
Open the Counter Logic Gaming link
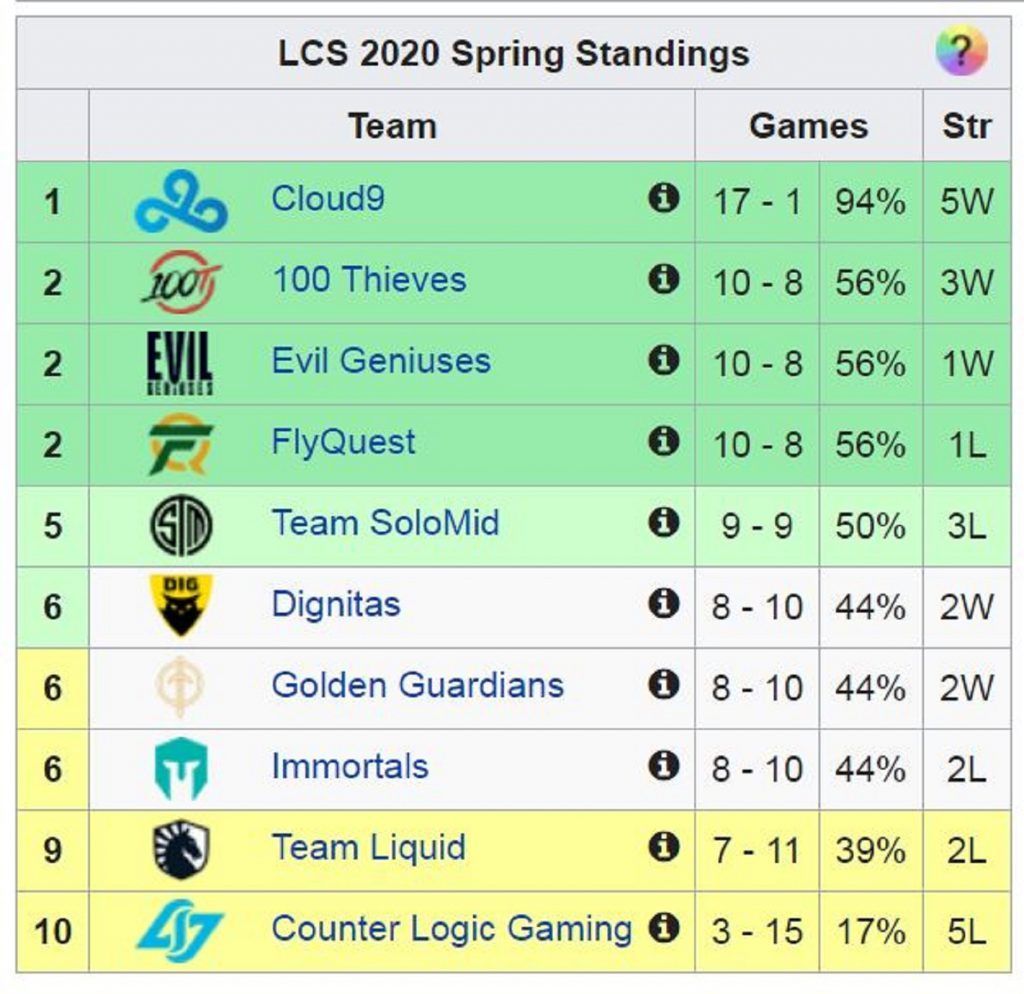pyautogui.click(x=451, y=929)
